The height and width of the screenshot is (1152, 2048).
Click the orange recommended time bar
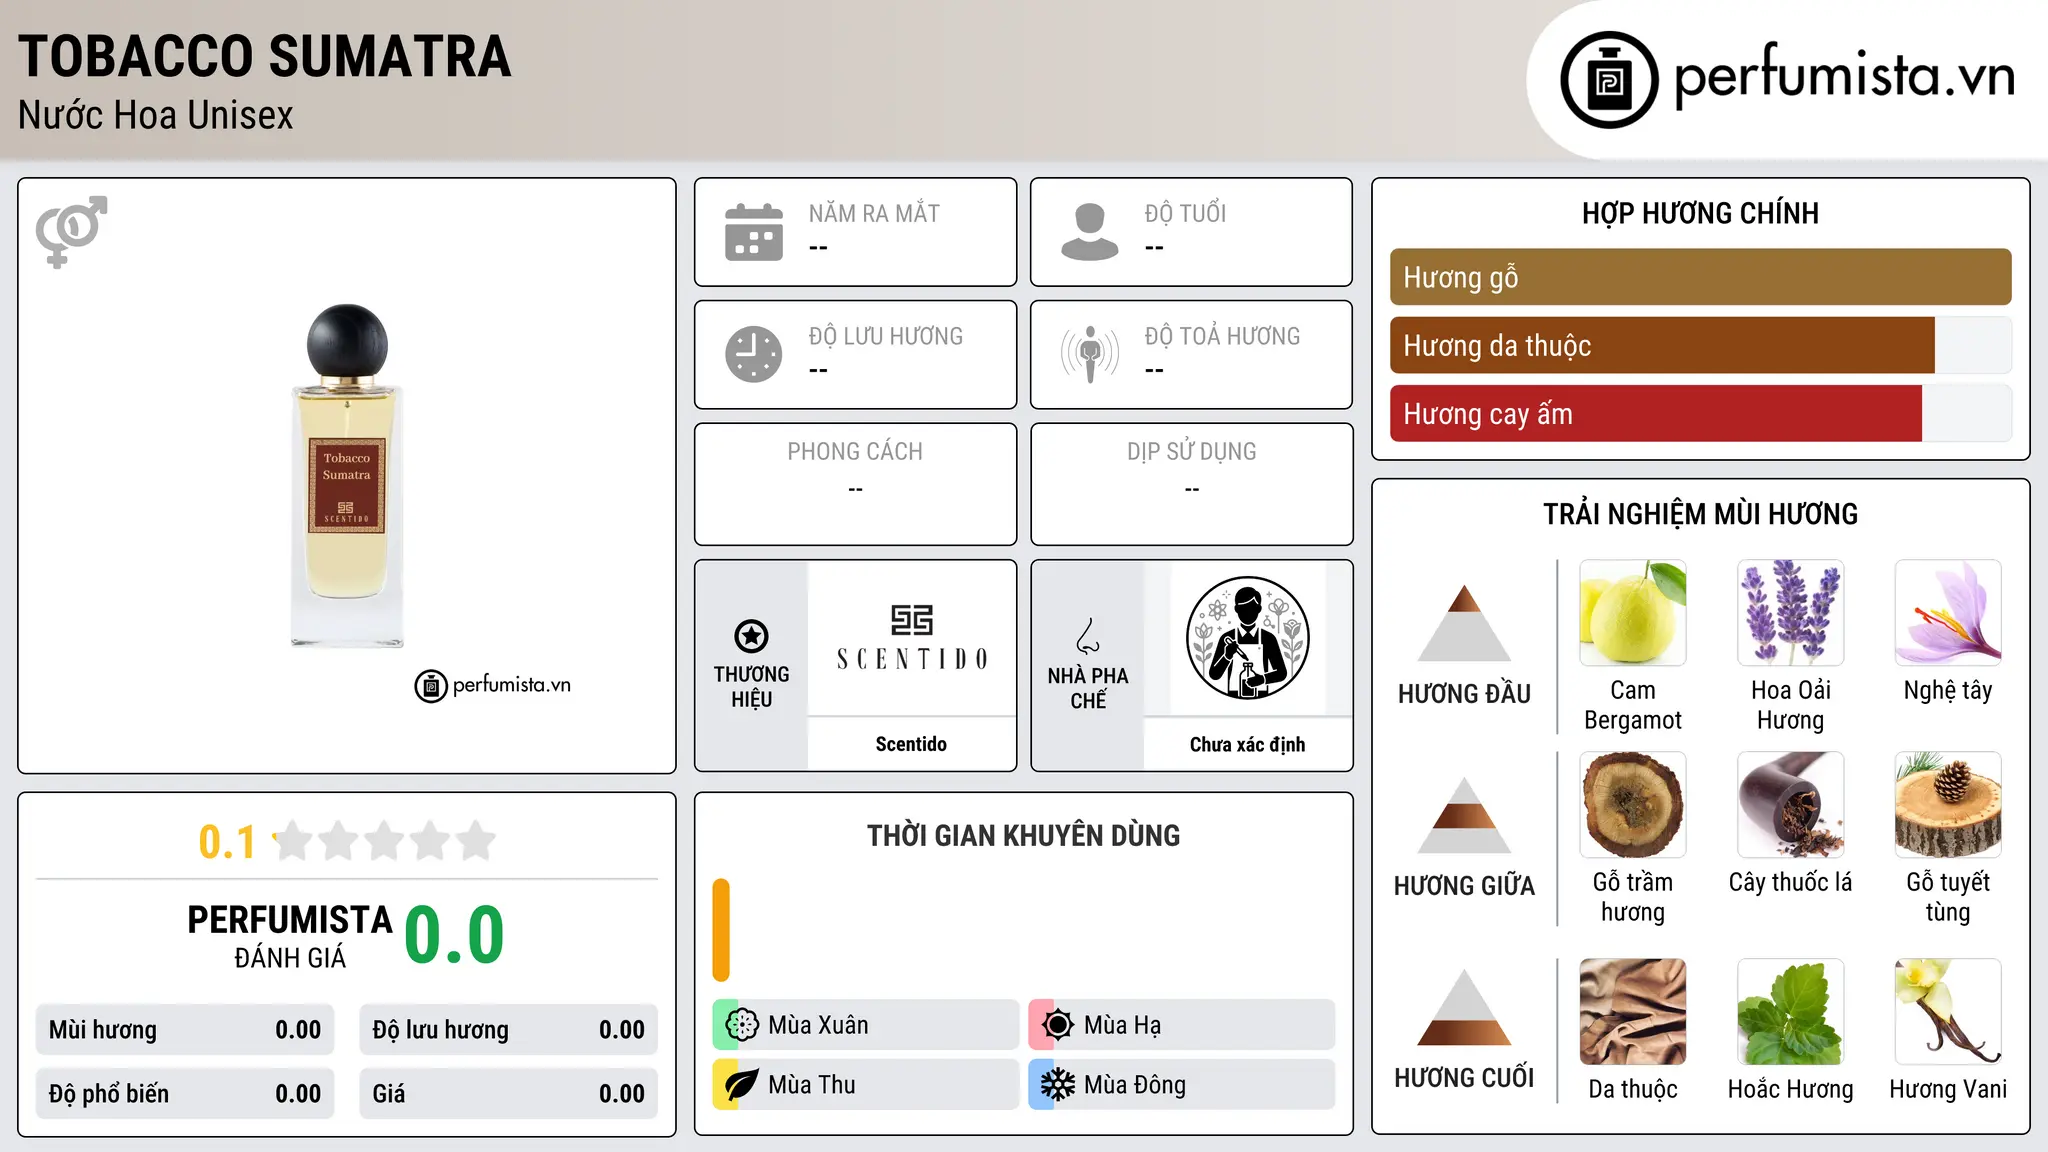point(721,930)
